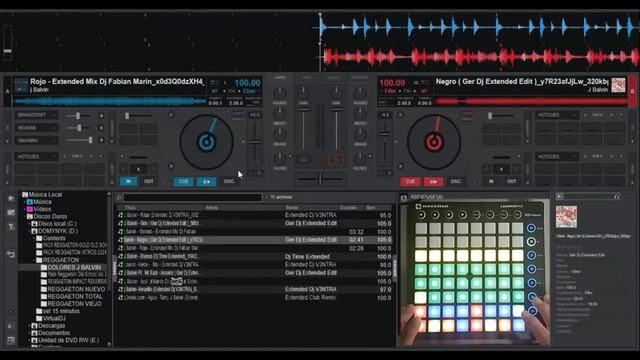Click SYNC on the right deck

[456, 181]
